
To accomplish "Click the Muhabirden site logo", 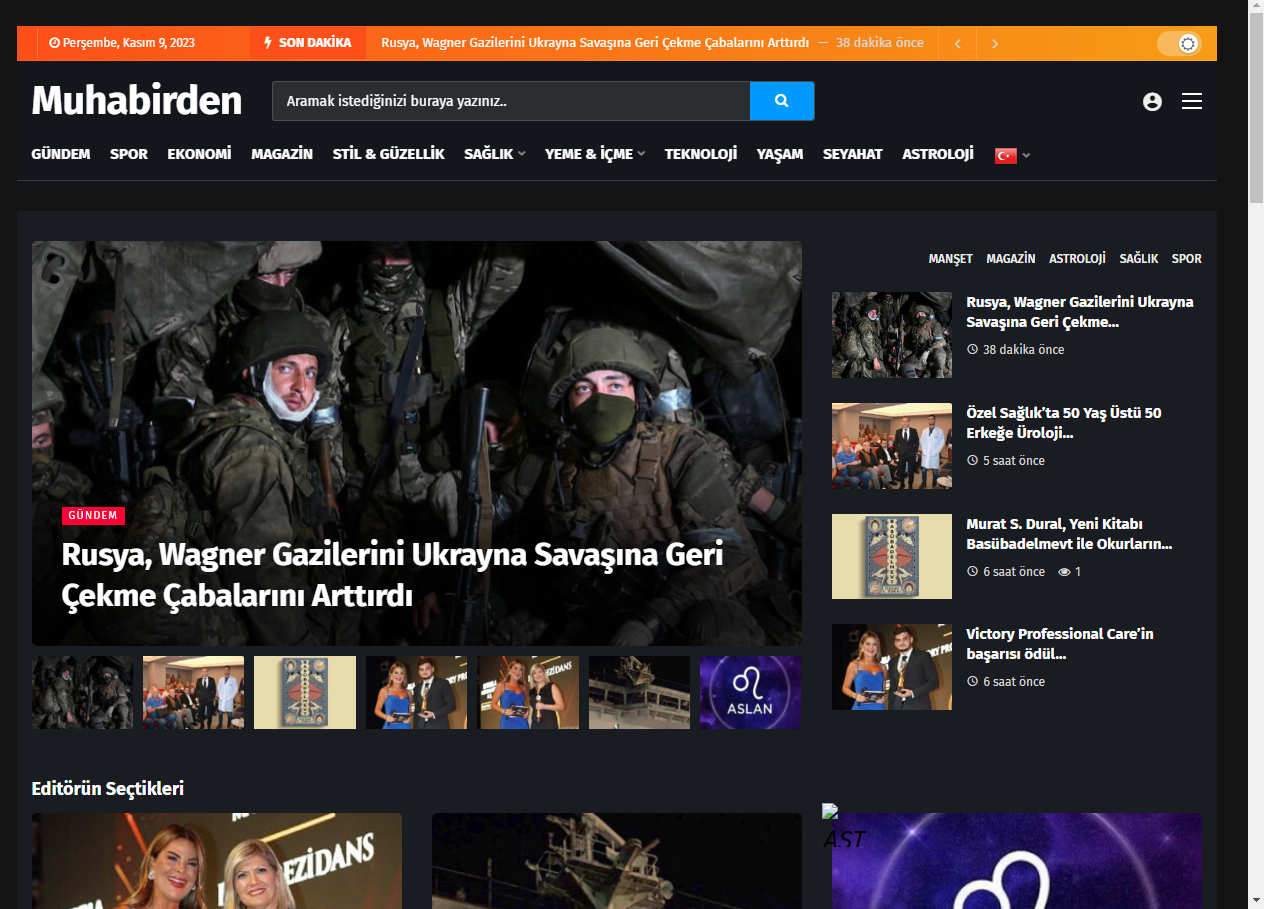I will pyautogui.click(x=137, y=101).
